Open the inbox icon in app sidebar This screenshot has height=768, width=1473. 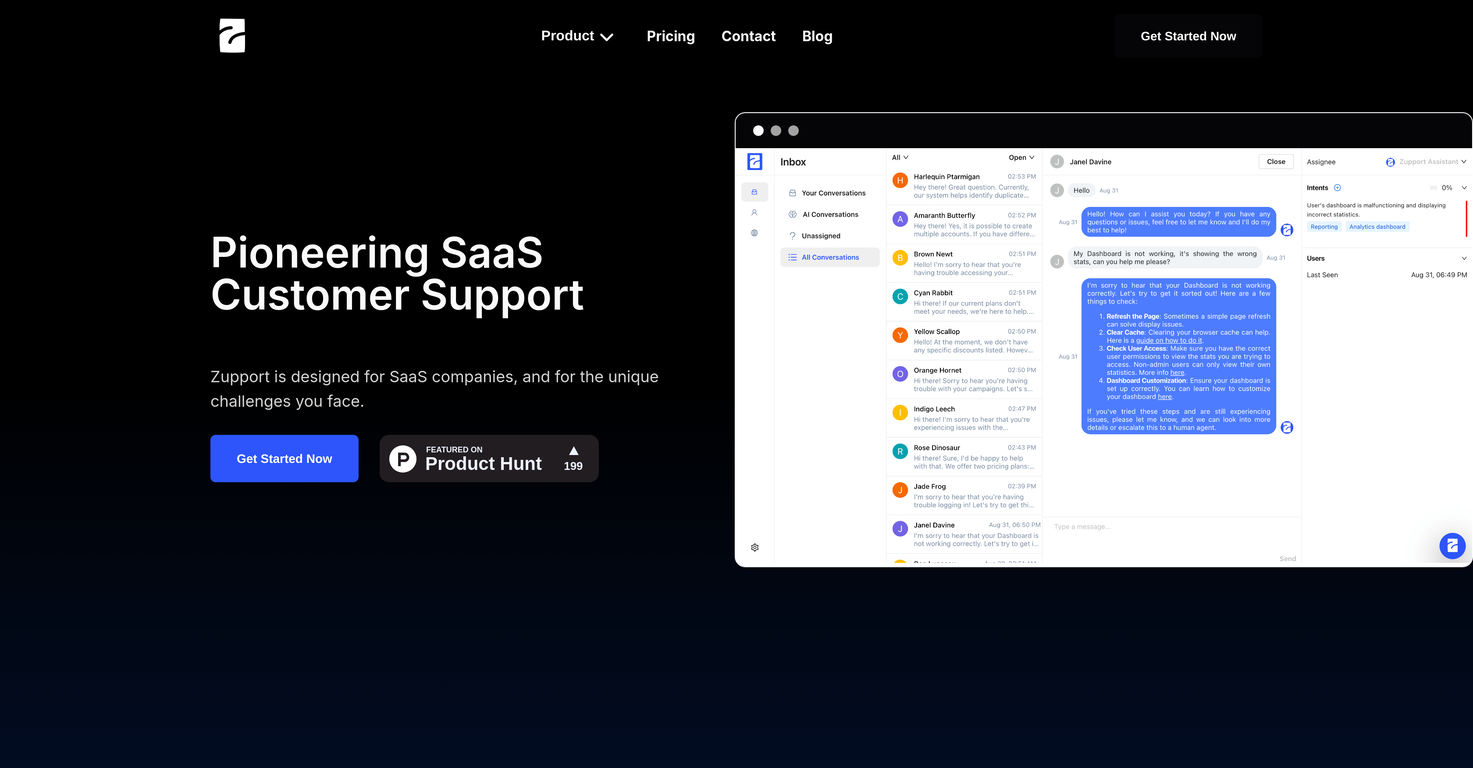754,192
